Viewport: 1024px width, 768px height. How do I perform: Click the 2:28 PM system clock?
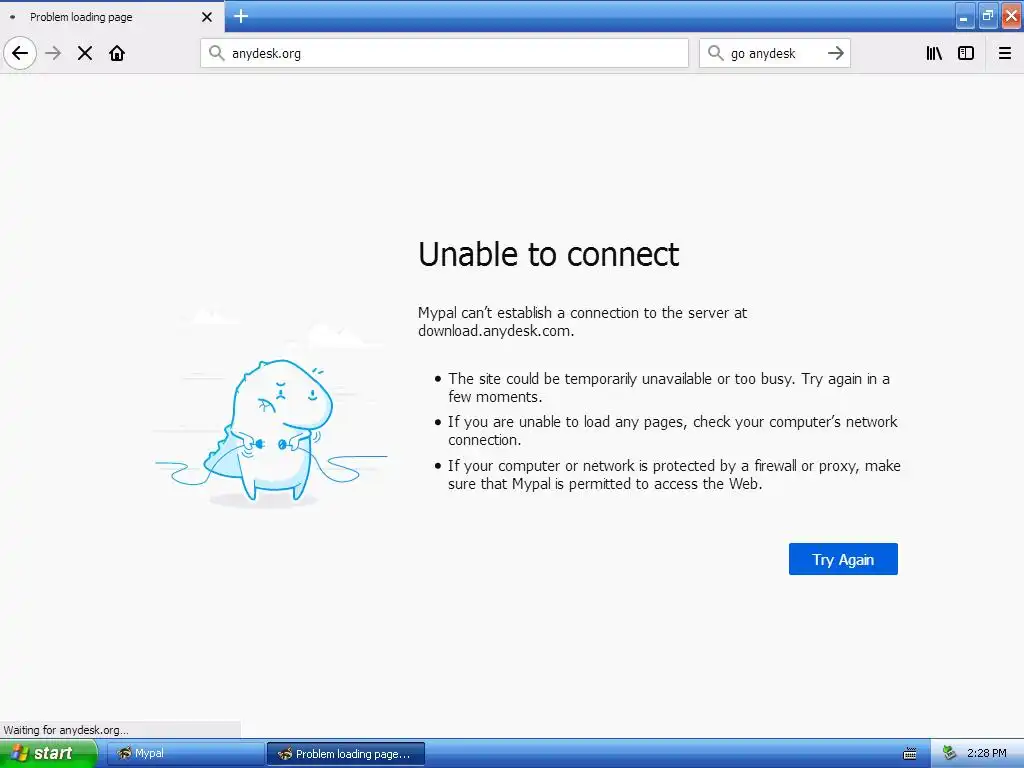(986, 754)
